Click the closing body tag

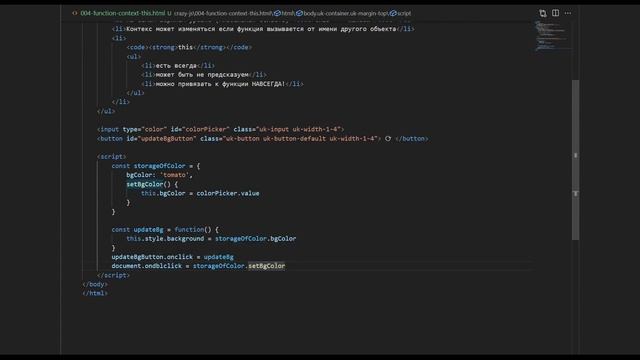pos(95,284)
